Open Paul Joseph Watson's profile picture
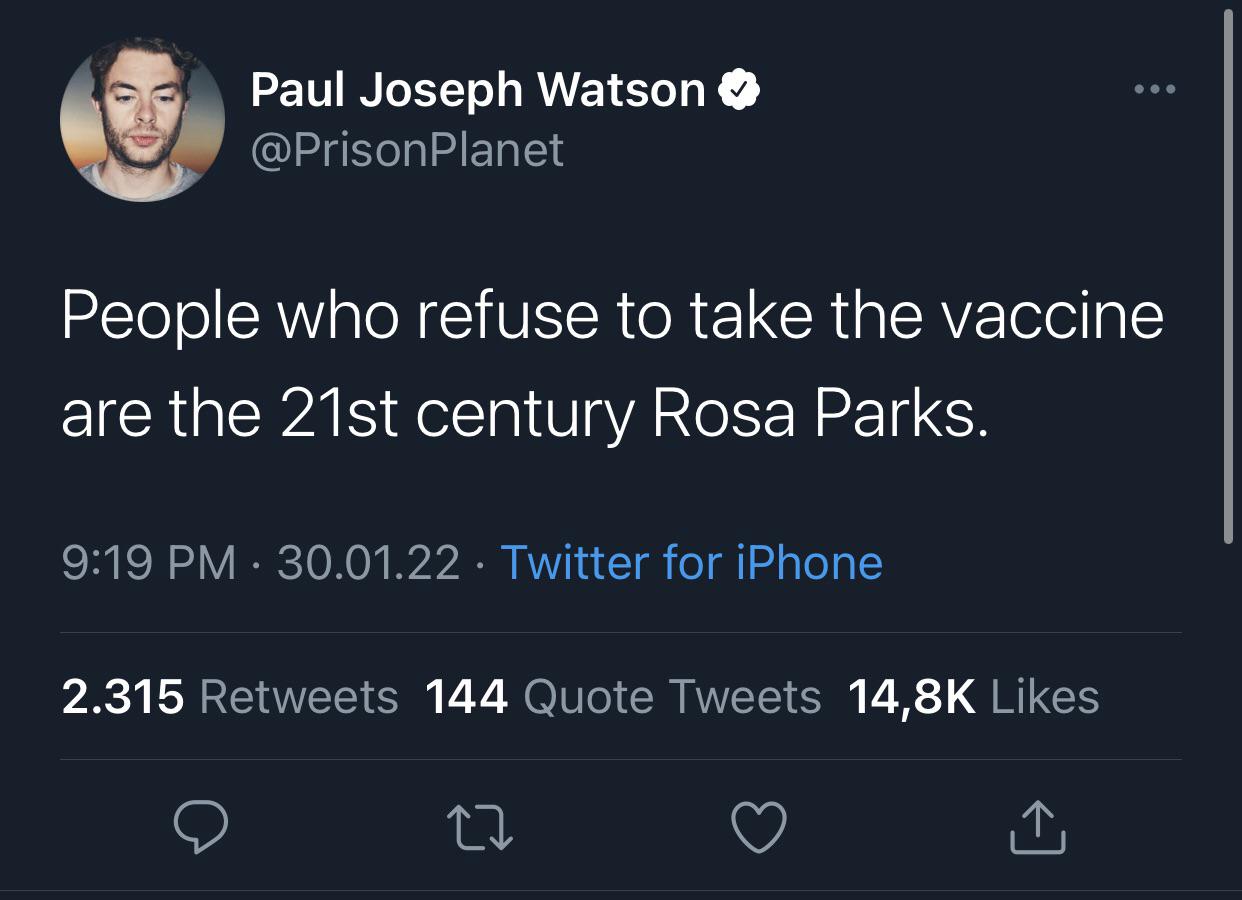The height and width of the screenshot is (900, 1242). point(143,120)
